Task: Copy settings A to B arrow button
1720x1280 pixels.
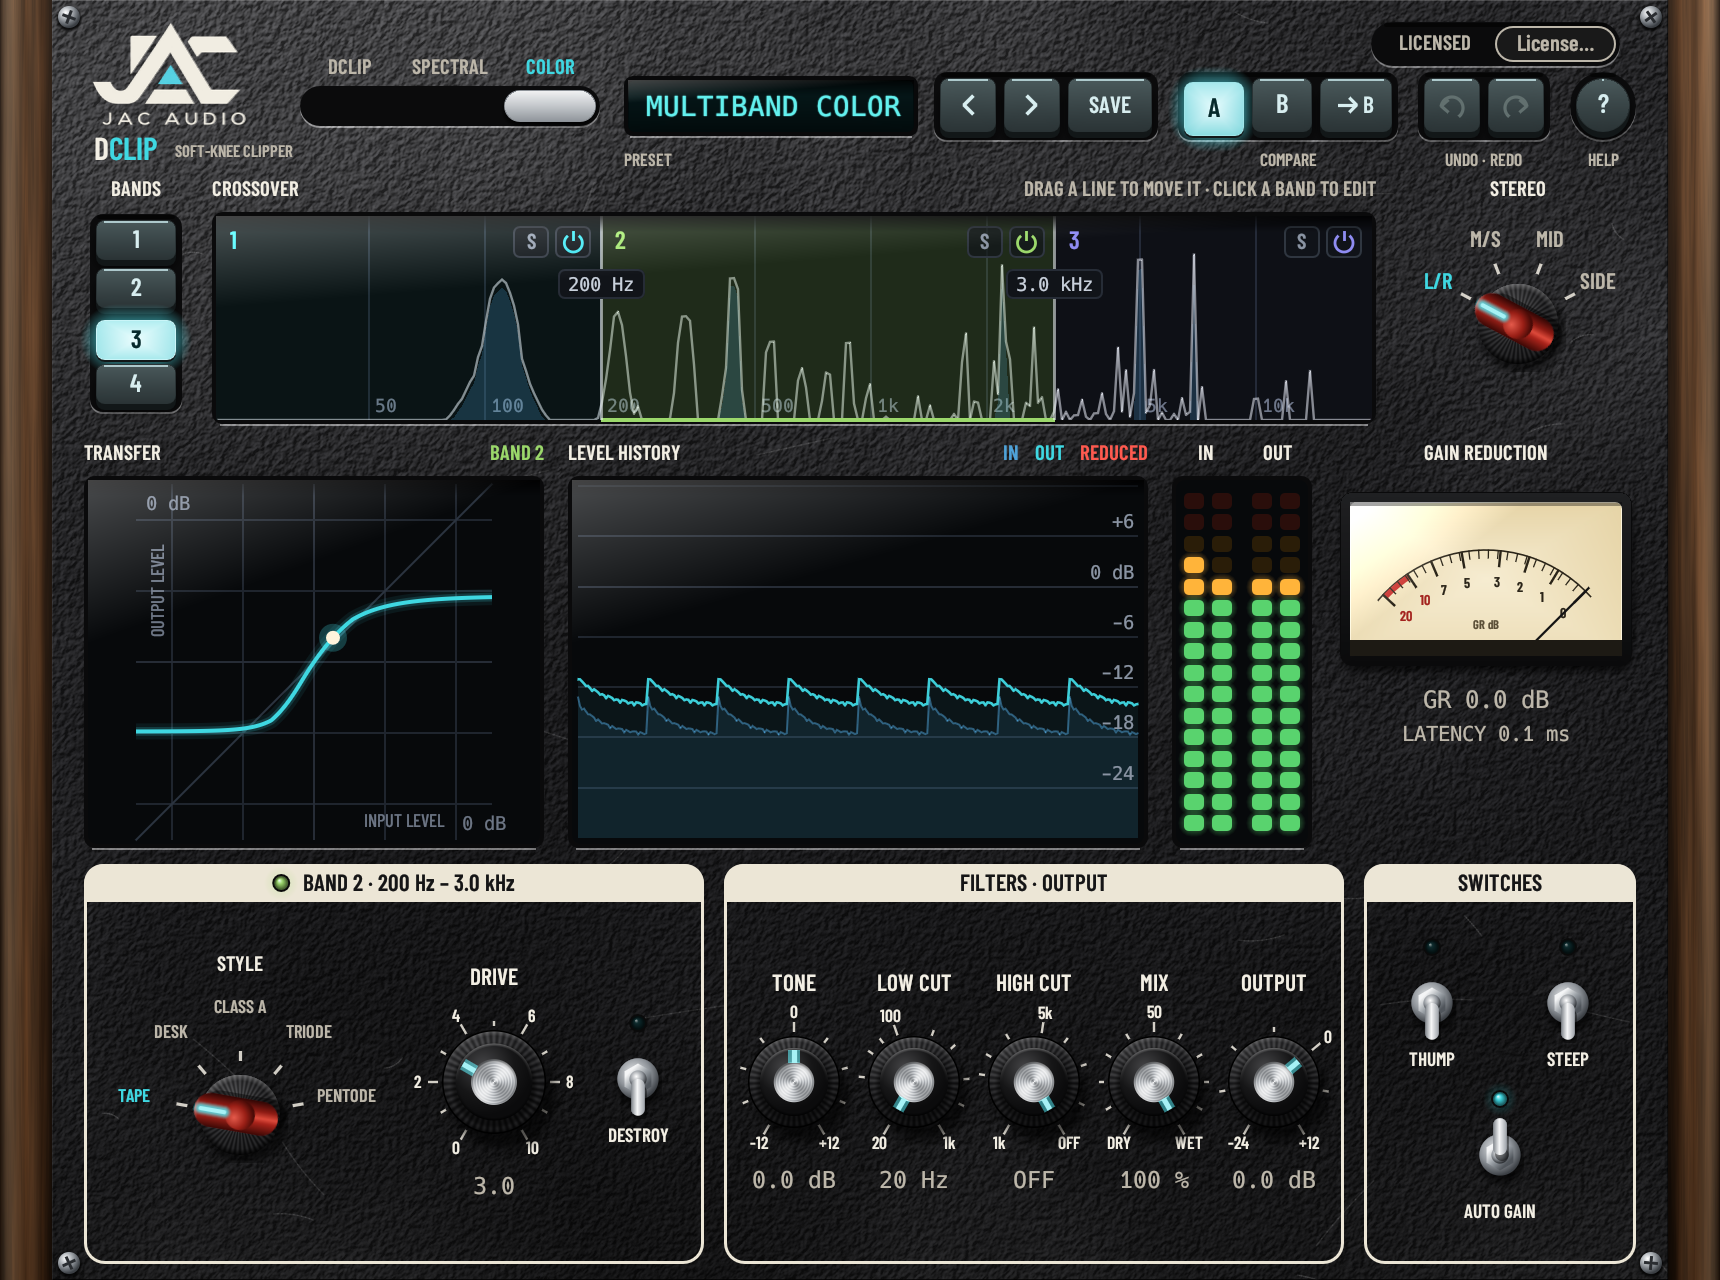Action: pos(1355,105)
